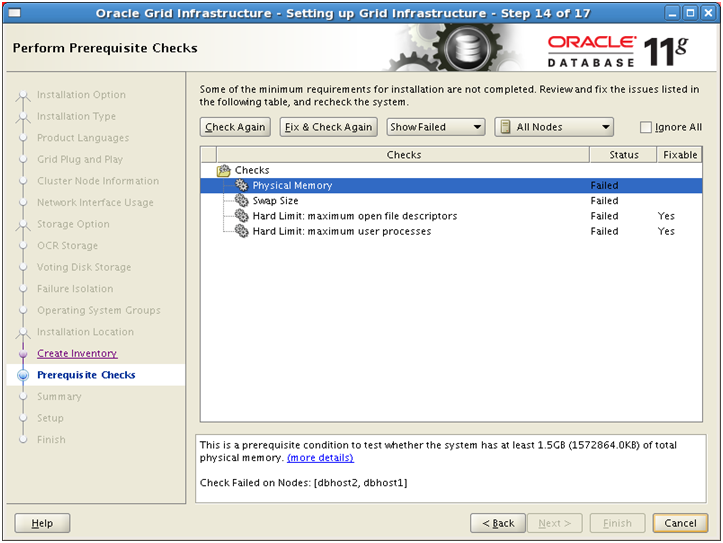
Task: Click Grid Plug and Play step
Action: coord(80,159)
